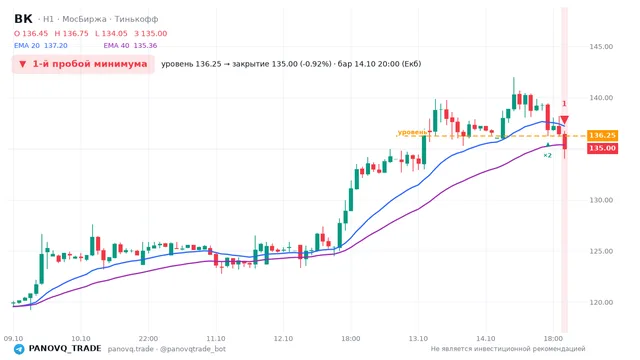Click the 'EMA 20 137.20' legend
The height and width of the screenshot is (360, 640).
(41, 46)
